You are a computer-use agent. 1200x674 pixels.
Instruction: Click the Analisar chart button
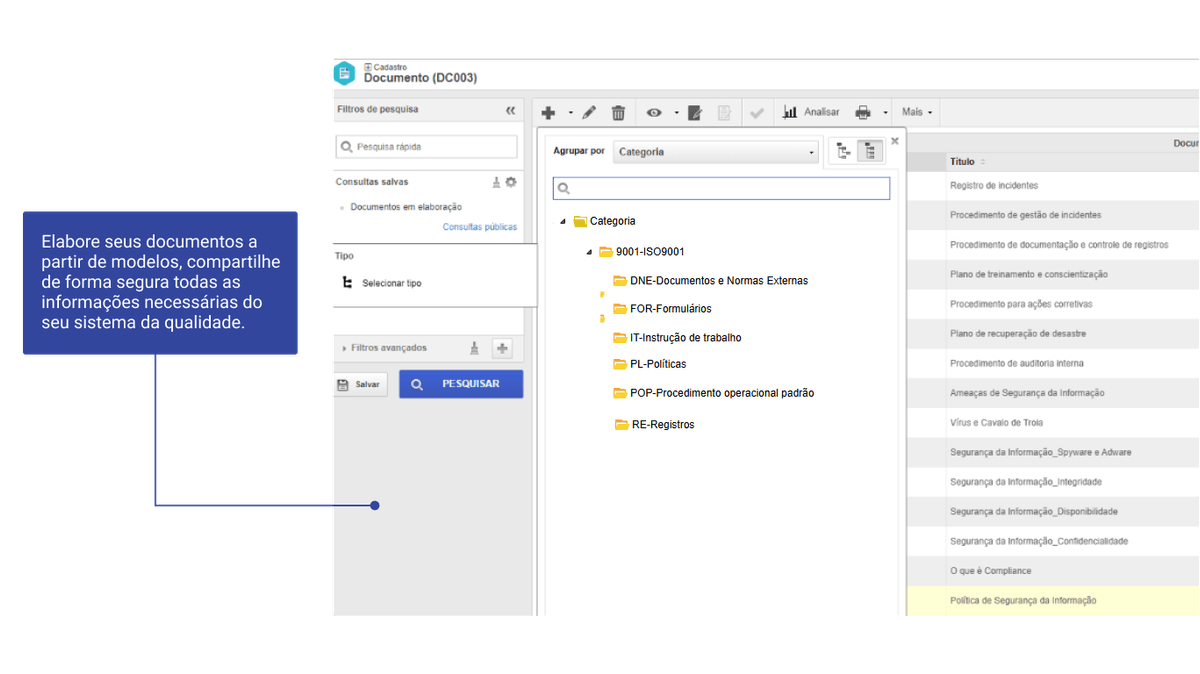(811, 113)
